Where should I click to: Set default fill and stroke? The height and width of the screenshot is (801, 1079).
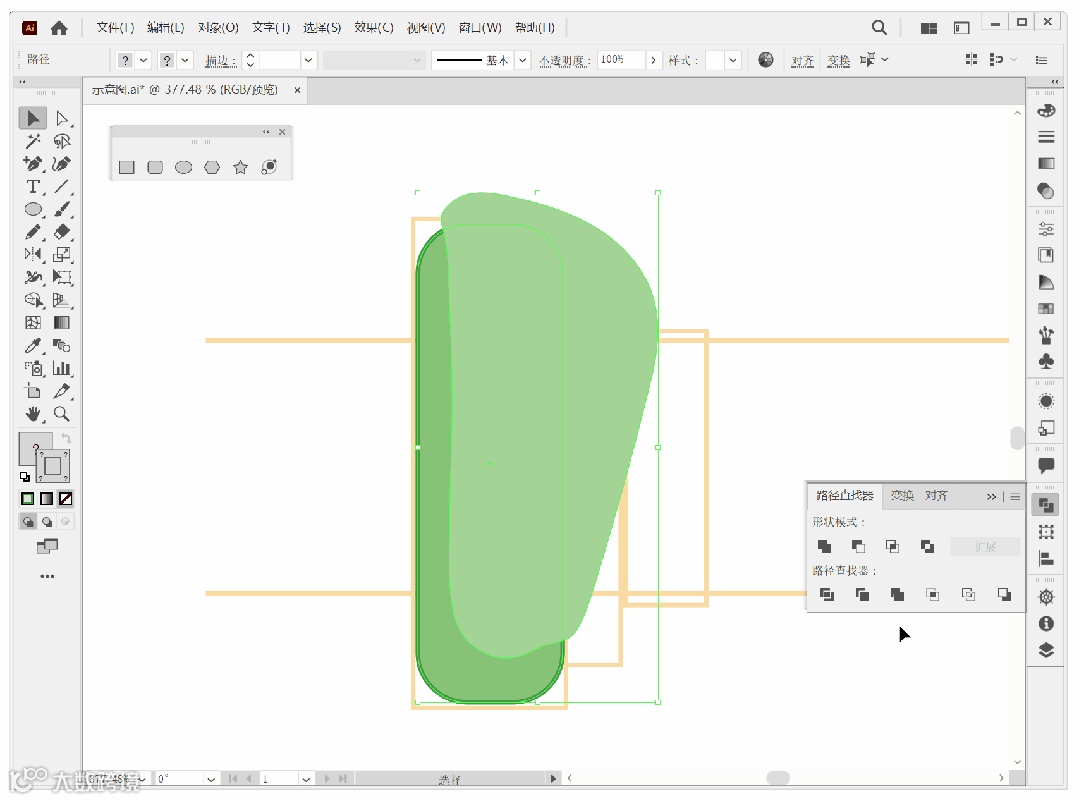(25, 477)
